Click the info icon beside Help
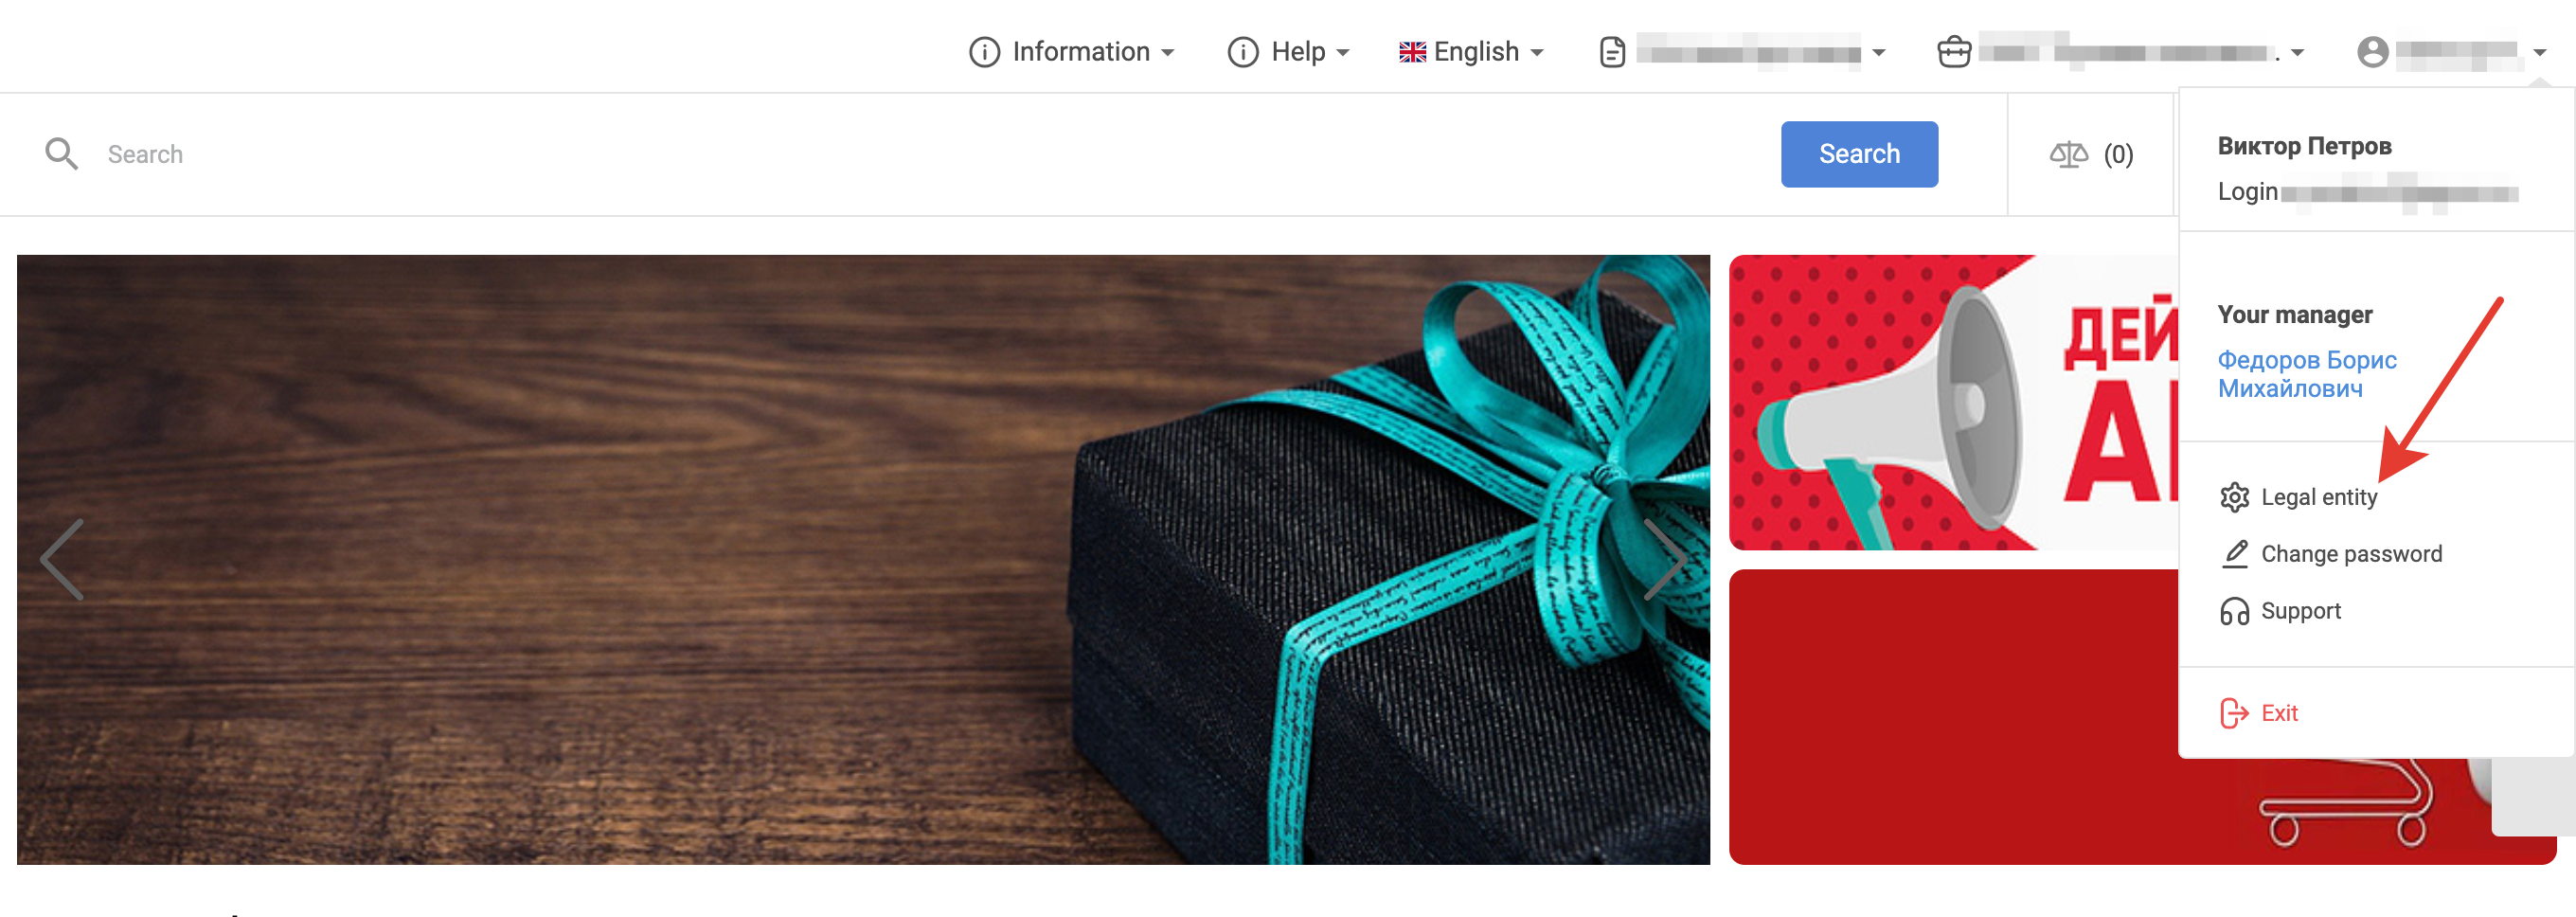This screenshot has height=917, width=2576. pyautogui.click(x=1242, y=52)
